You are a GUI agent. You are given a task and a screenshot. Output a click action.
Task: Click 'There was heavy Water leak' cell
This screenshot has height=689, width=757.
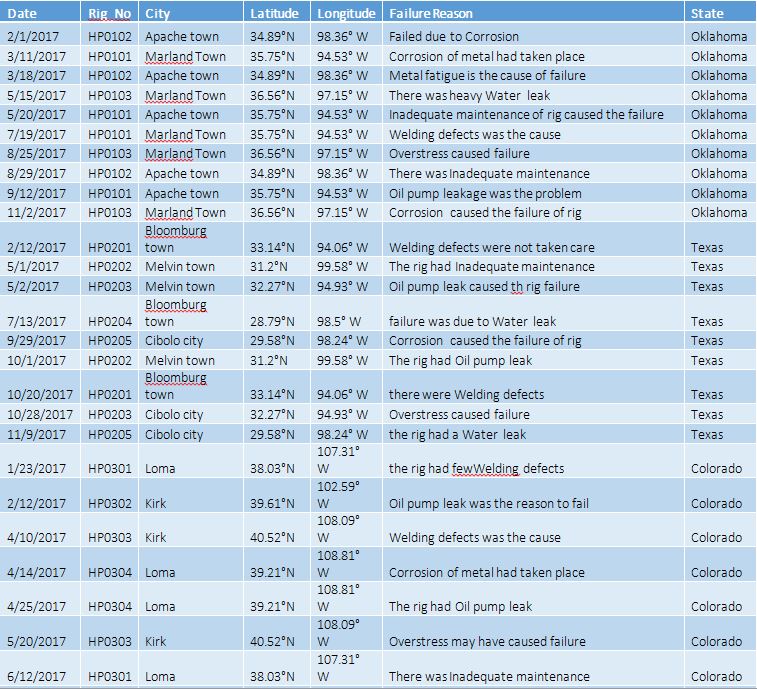pyautogui.click(x=533, y=95)
